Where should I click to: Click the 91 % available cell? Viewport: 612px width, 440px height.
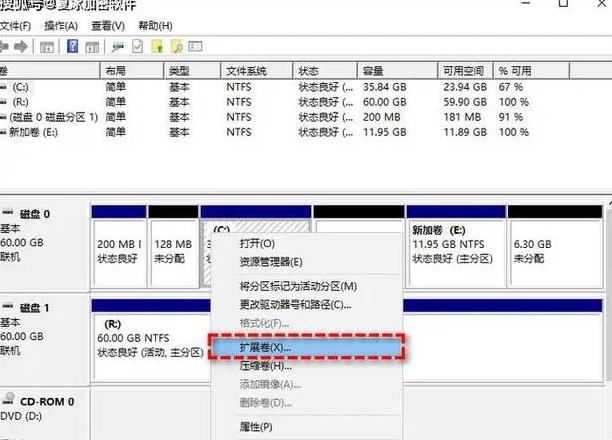pos(511,117)
